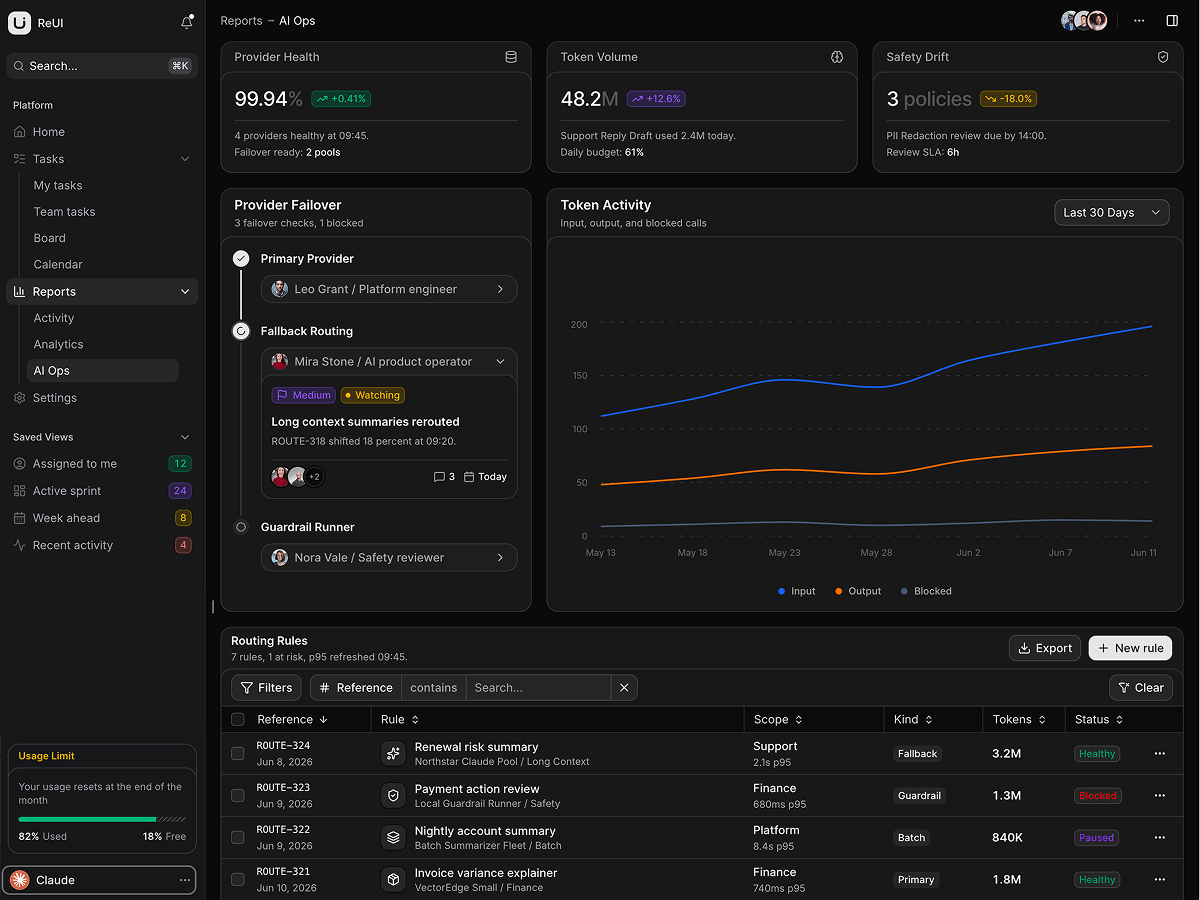Toggle the right panel layout icon

pos(1172,20)
